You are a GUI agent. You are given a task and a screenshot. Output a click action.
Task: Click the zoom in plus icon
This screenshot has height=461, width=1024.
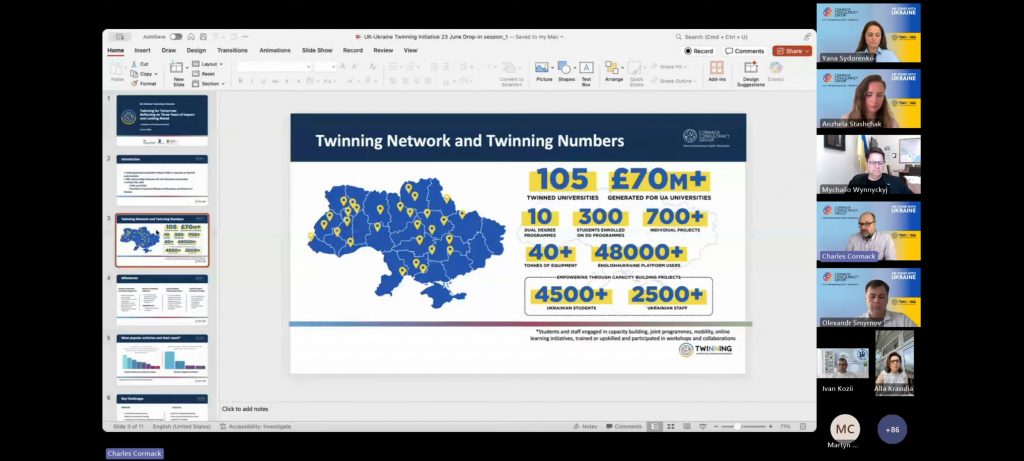(x=771, y=426)
